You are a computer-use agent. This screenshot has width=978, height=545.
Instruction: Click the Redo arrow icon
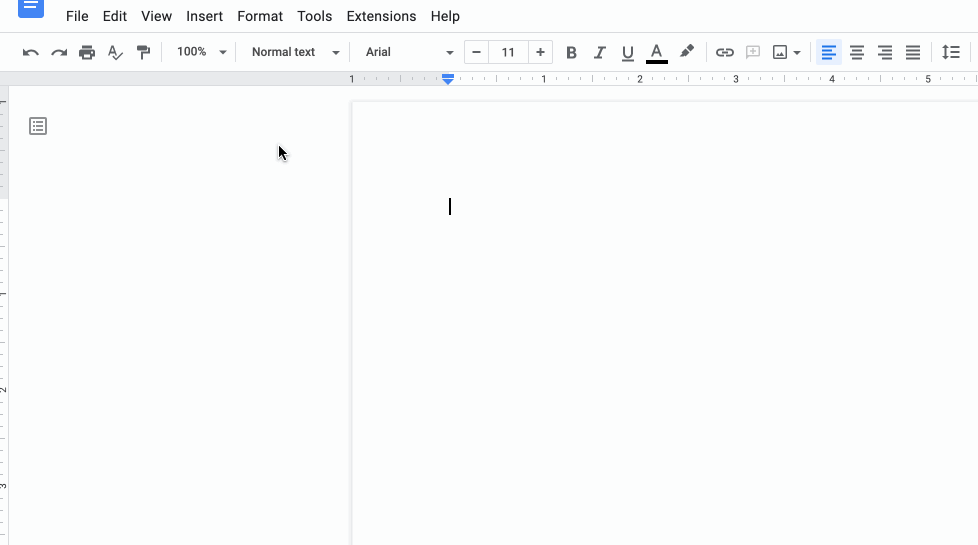pyautogui.click(x=59, y=52)
